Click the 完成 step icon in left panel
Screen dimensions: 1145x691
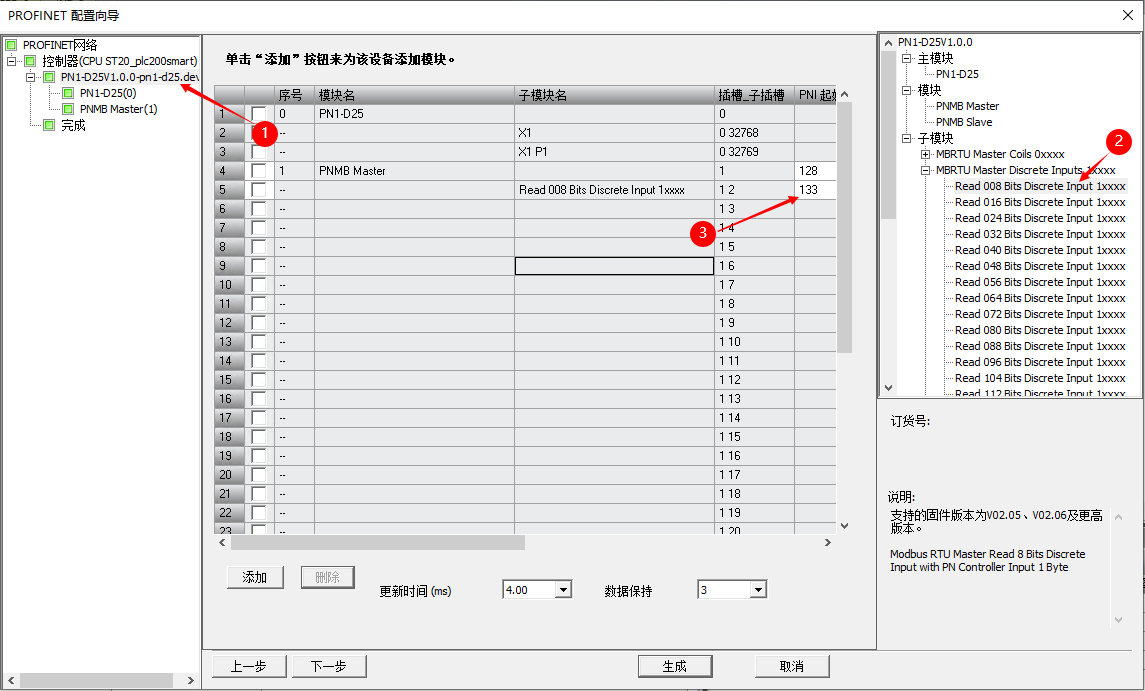[49, 124]
